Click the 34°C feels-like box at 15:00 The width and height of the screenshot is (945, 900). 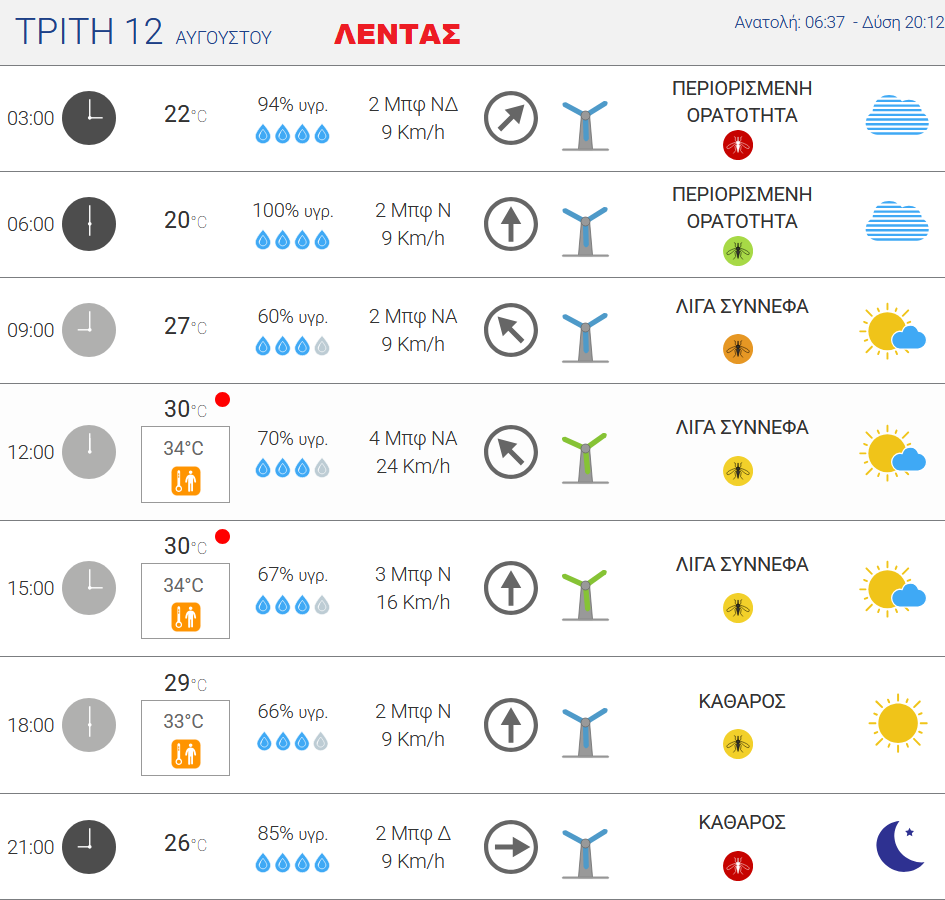point(185,600)
